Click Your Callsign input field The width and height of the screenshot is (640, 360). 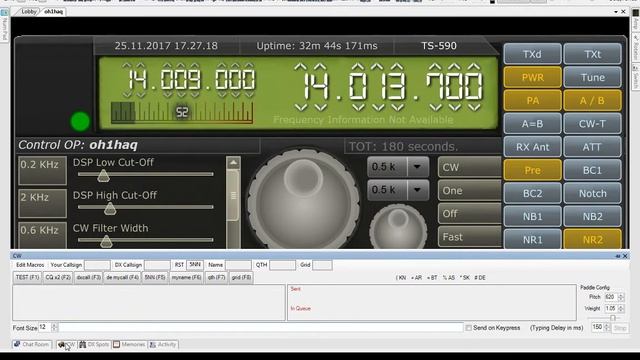pyautogui.click(x=97, y=265)
